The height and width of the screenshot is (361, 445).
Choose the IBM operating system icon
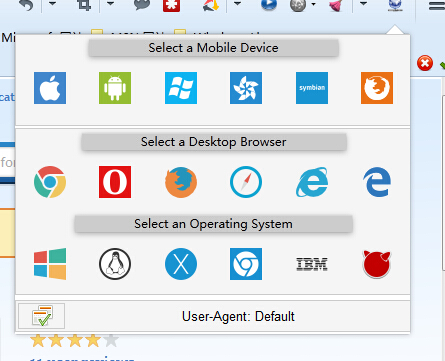312,264
